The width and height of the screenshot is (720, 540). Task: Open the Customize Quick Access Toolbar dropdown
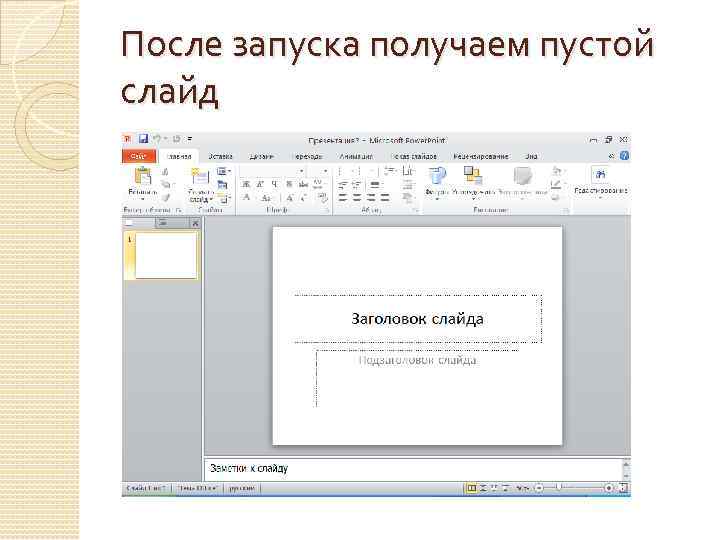click(190, 139)
